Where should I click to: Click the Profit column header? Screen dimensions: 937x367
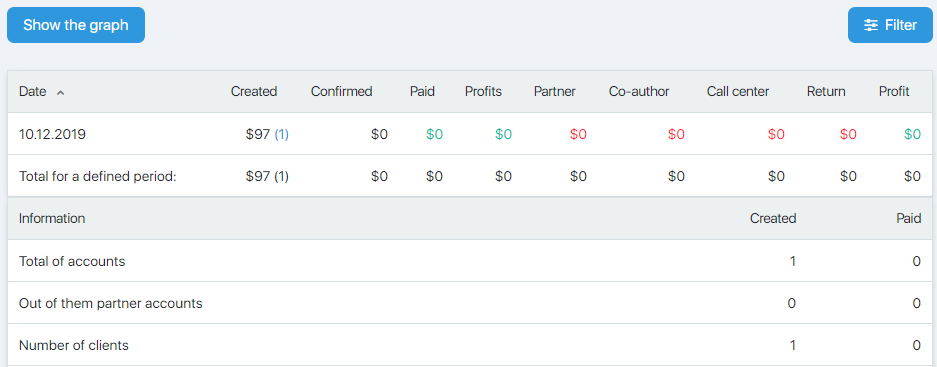tap(894, 91)
